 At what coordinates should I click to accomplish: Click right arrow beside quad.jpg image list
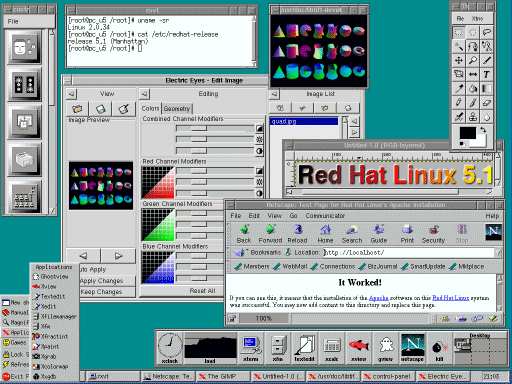click(x=355, y=133)
